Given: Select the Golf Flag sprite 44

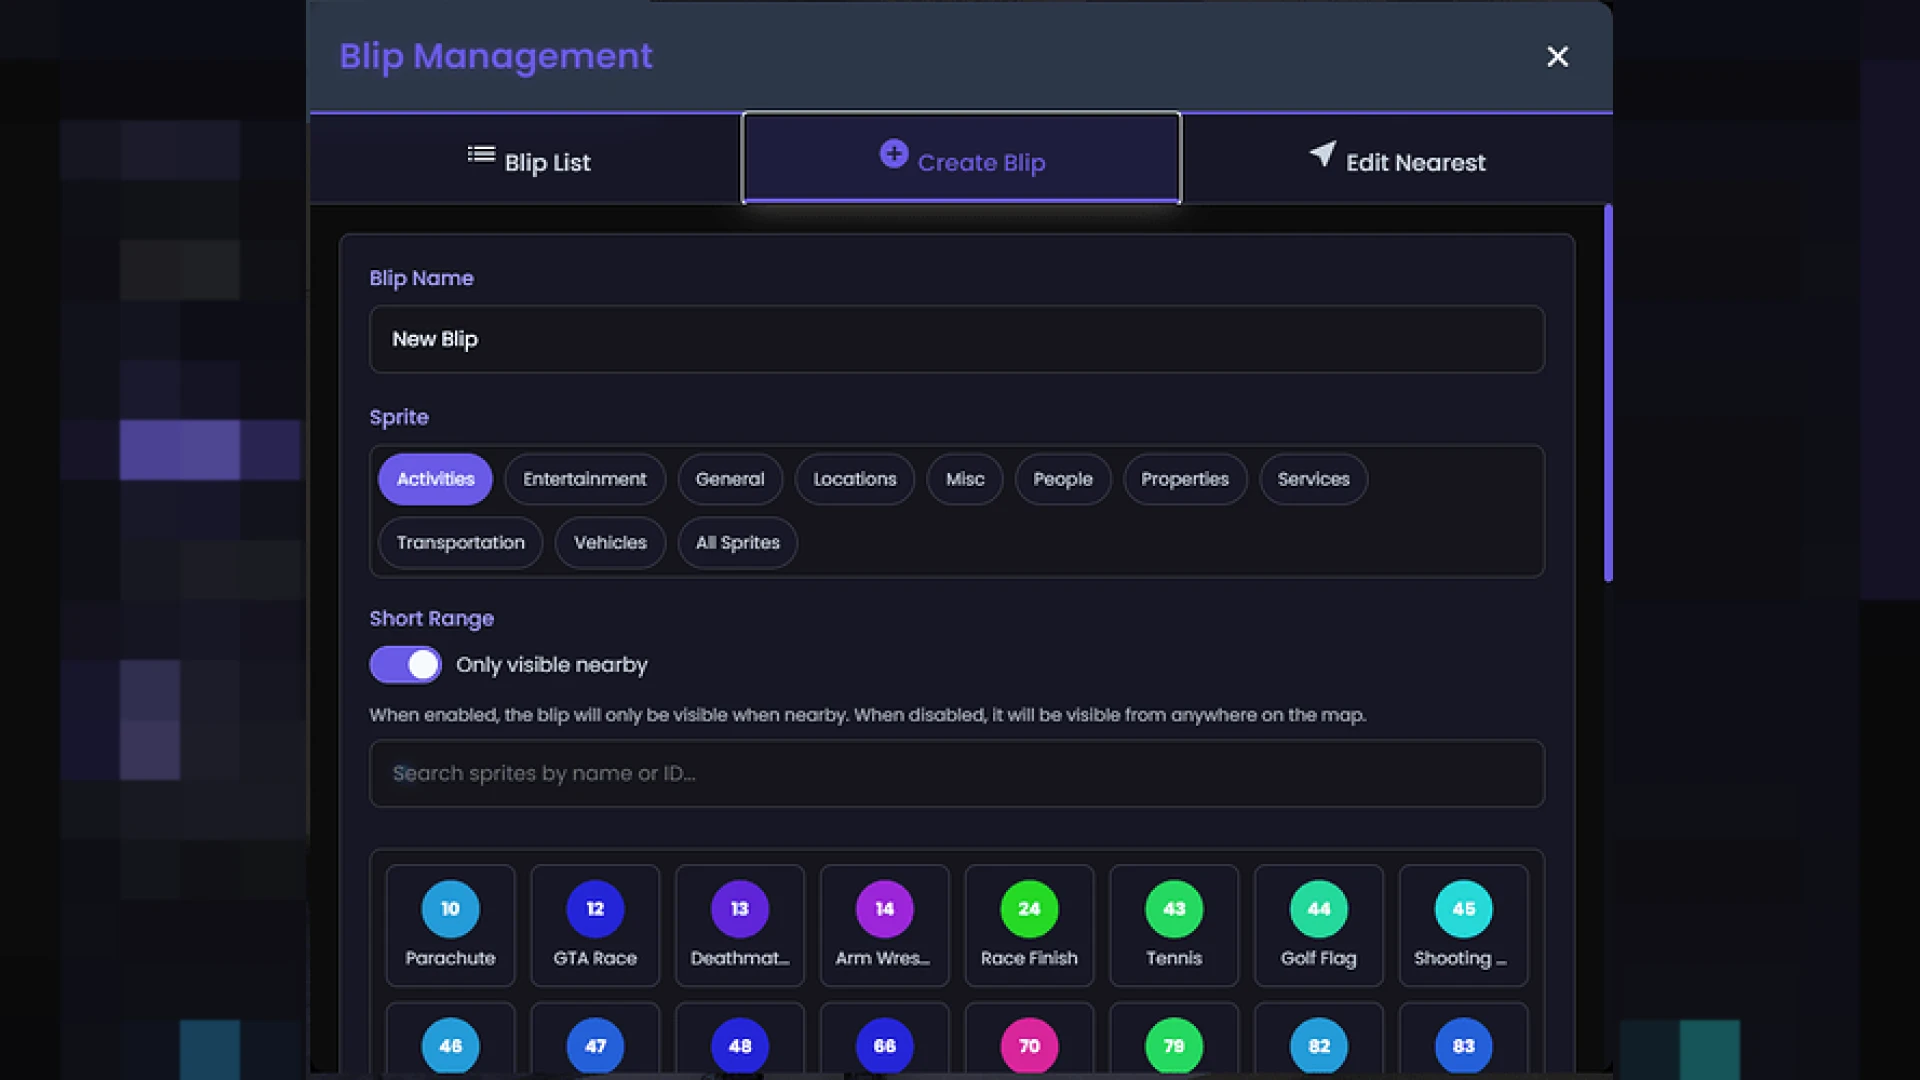Looking at the screenshot, I should (1319, 925).
